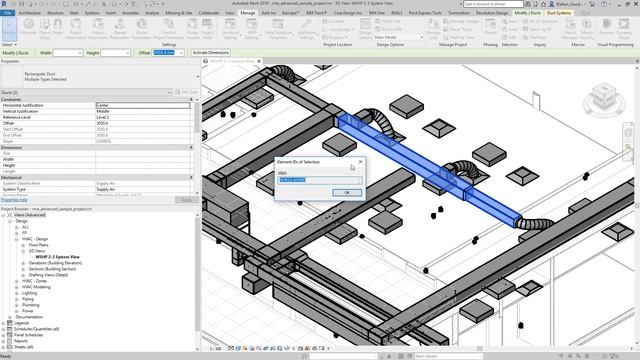640x360 pixels.
Task: Close the WSHP 2-3 System View tab
Action: [x=258, y=61]
